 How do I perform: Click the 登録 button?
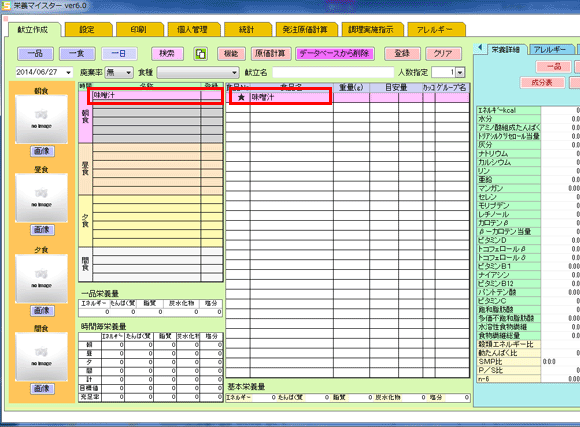click(x=402, y=54)
